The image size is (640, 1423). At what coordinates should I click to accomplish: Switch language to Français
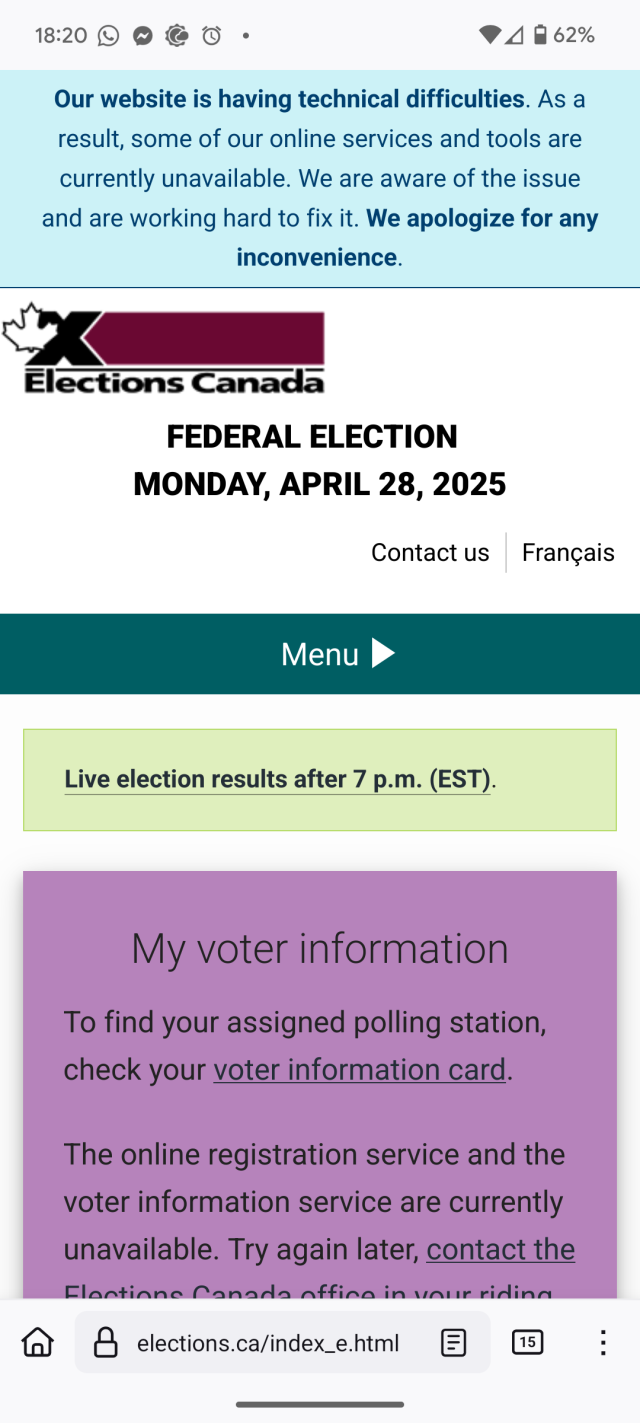pos(568,553)
